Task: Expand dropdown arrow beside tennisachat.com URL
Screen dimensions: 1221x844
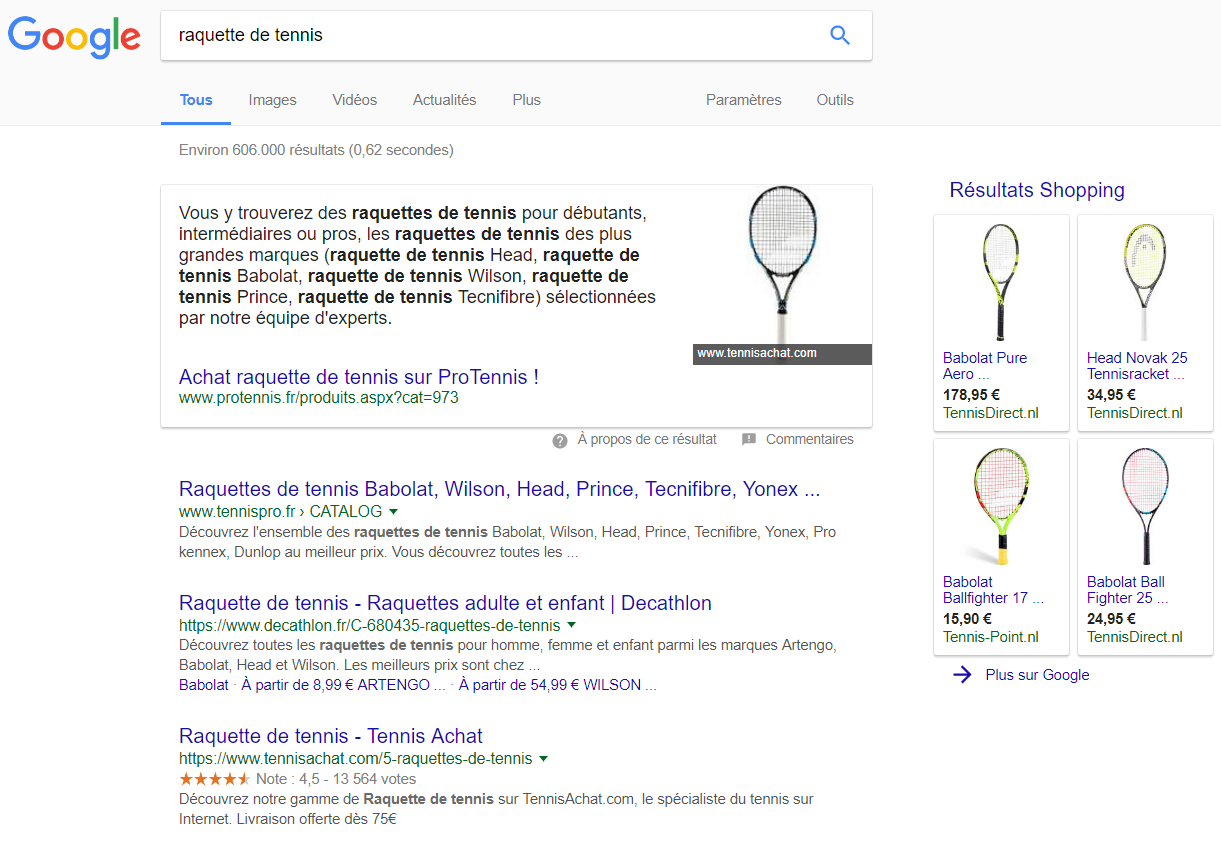Action: tap(543, 759)
